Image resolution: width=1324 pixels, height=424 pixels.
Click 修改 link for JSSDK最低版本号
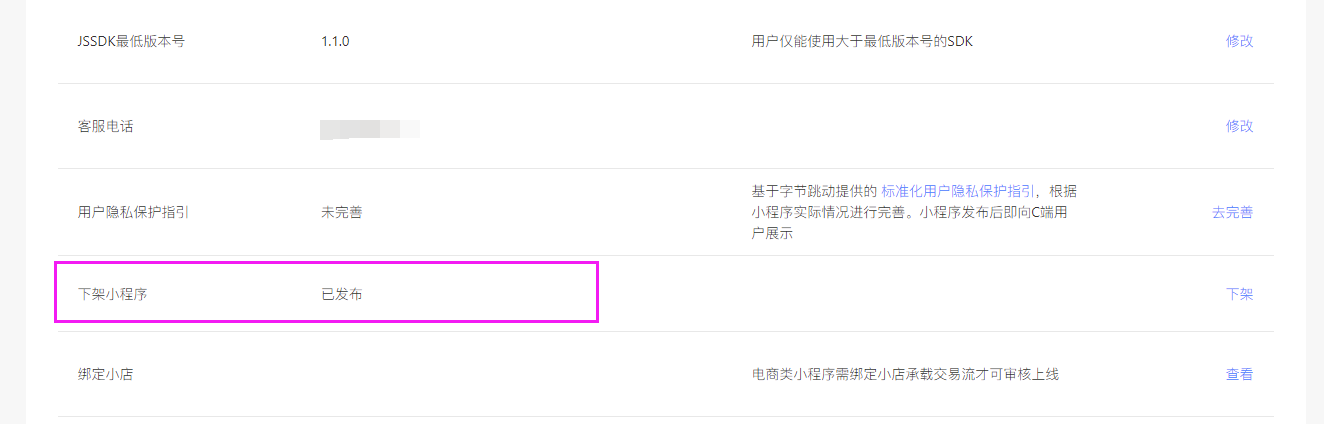tap(1239, 41)
